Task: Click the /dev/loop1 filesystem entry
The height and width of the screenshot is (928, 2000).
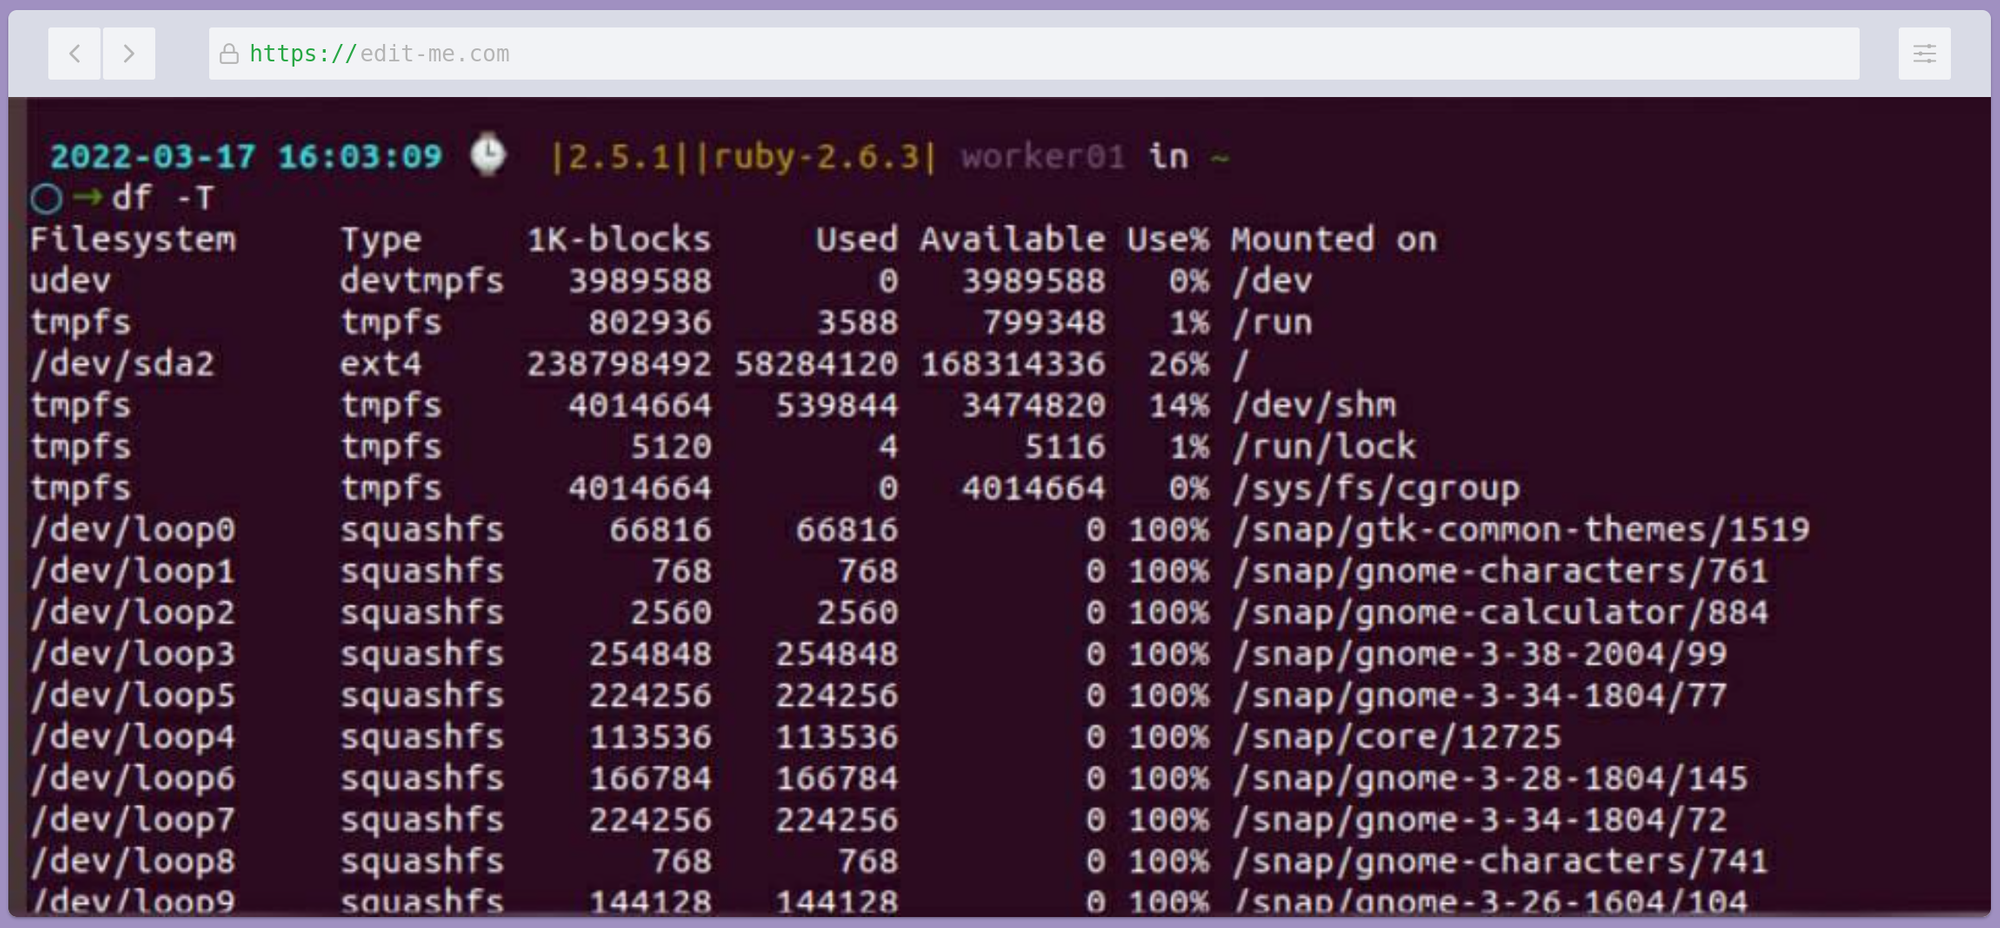Action: 133,572
